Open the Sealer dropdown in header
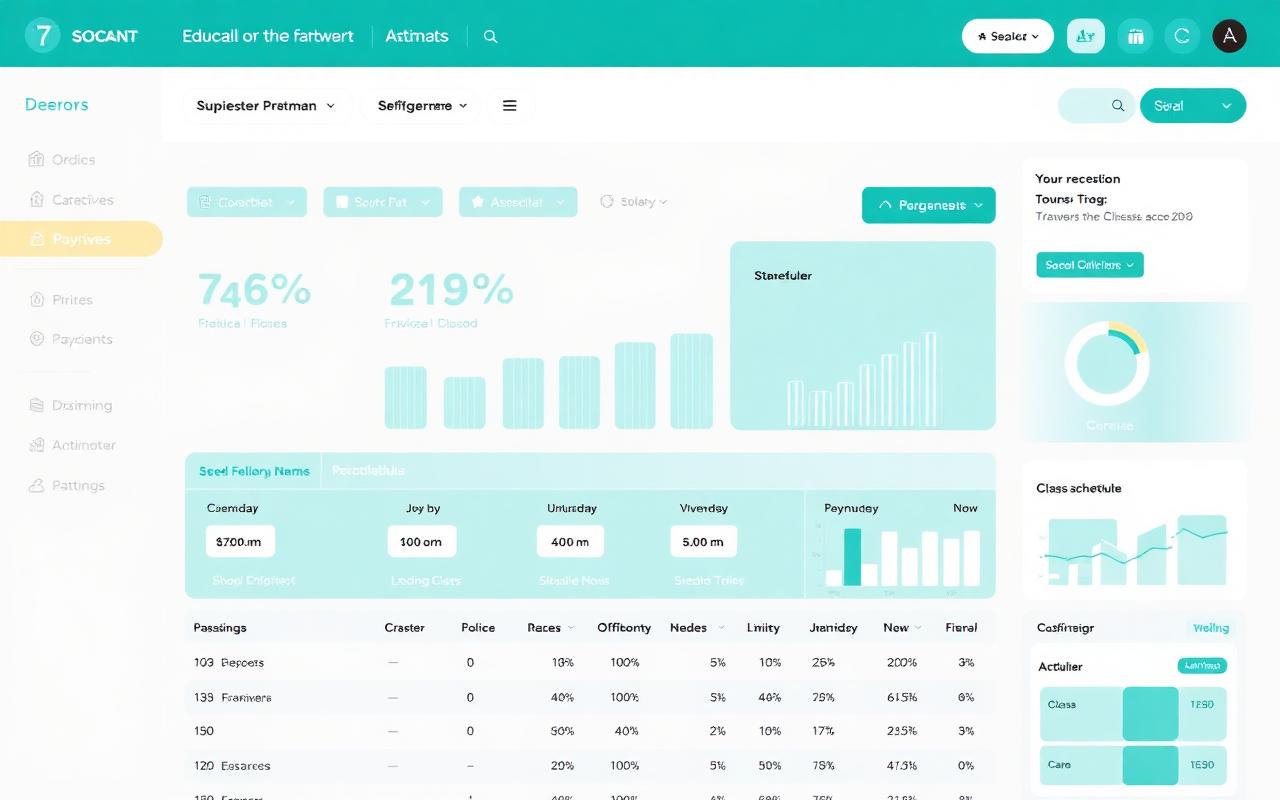The height and width of the screenshot is (800, 1280). click(x=1008, y=36)
